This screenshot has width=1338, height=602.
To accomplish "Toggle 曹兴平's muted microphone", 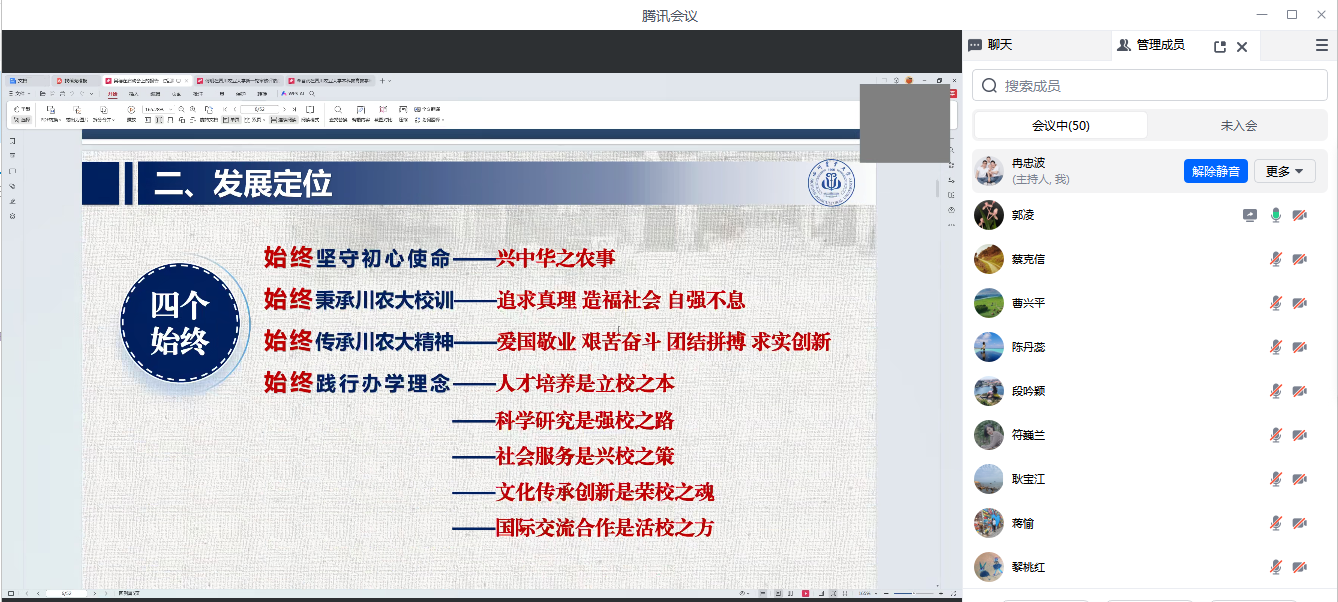I will [1276, 303].
